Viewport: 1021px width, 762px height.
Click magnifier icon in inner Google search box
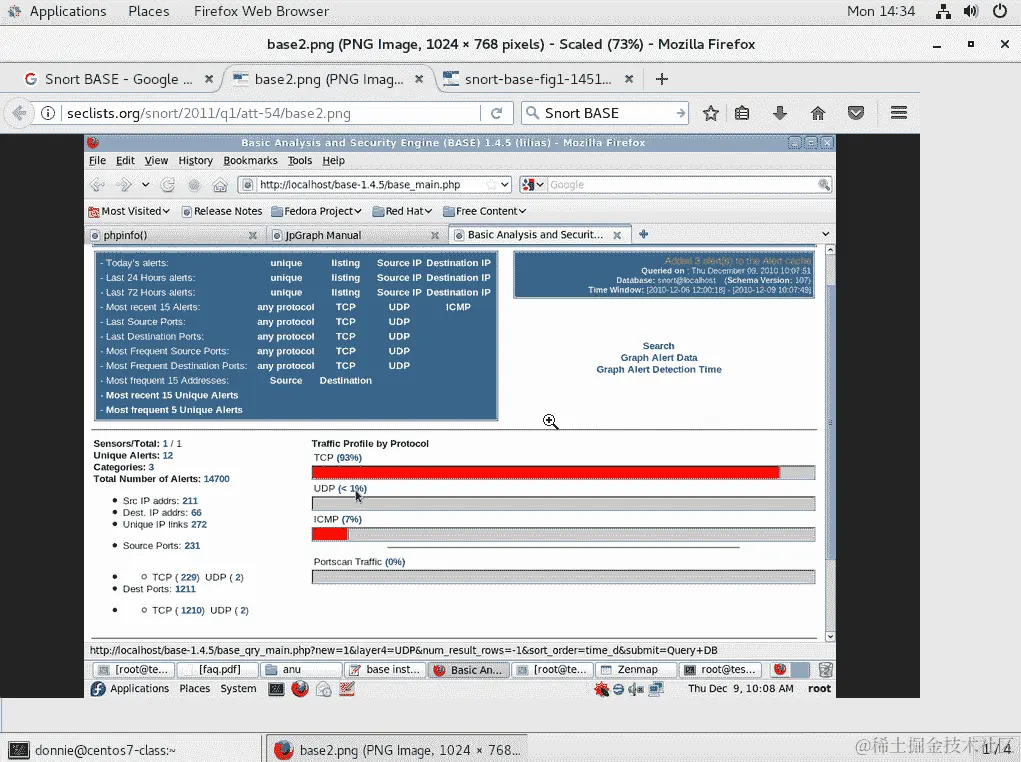coord(824,185)
